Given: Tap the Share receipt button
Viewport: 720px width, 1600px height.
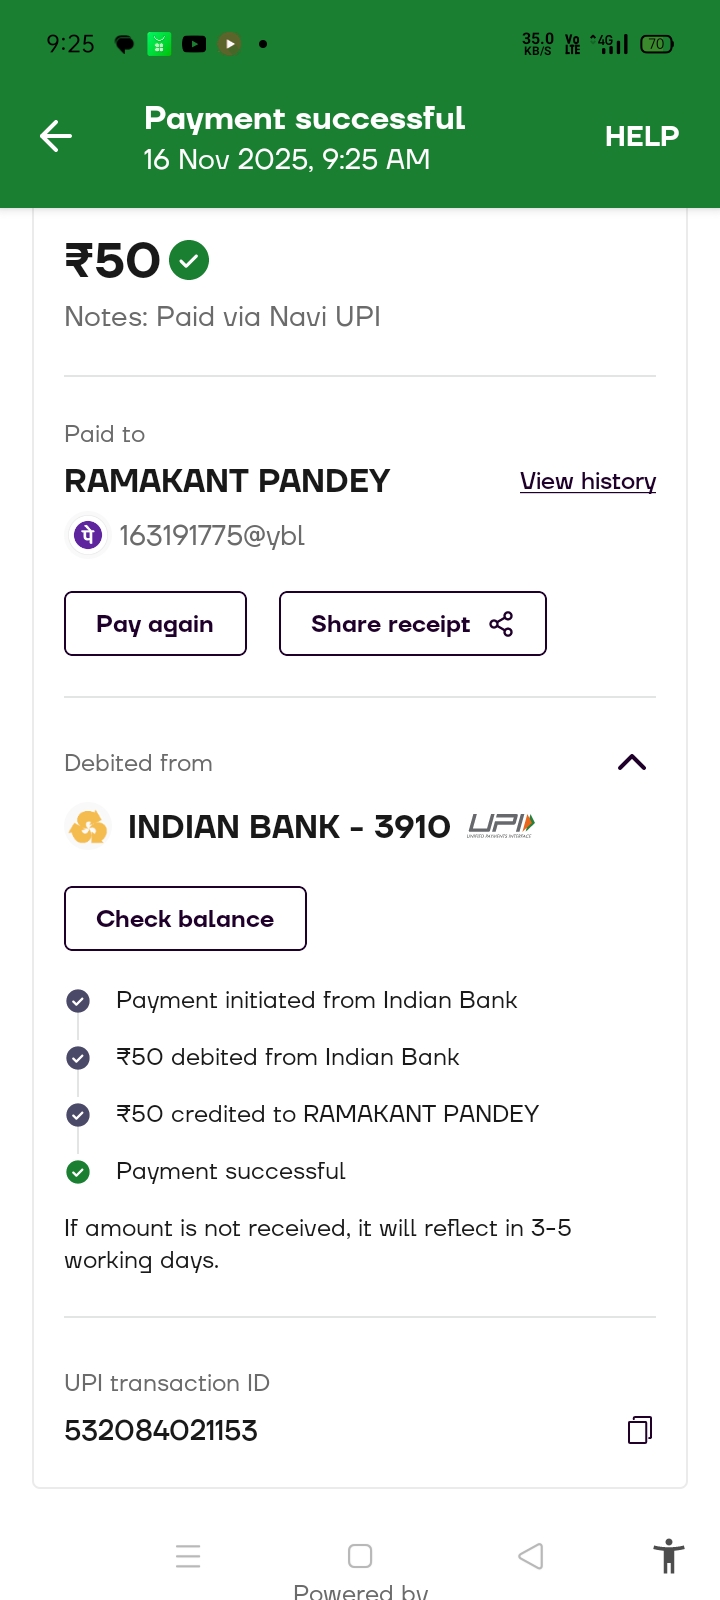Looking at the screenshot, I should coord(412,624).
